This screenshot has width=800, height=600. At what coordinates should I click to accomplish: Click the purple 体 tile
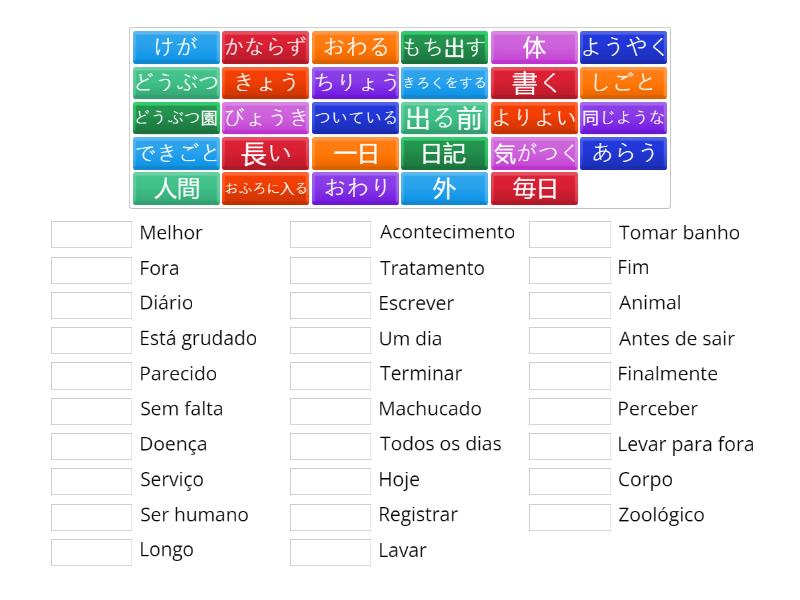point(534,47)
